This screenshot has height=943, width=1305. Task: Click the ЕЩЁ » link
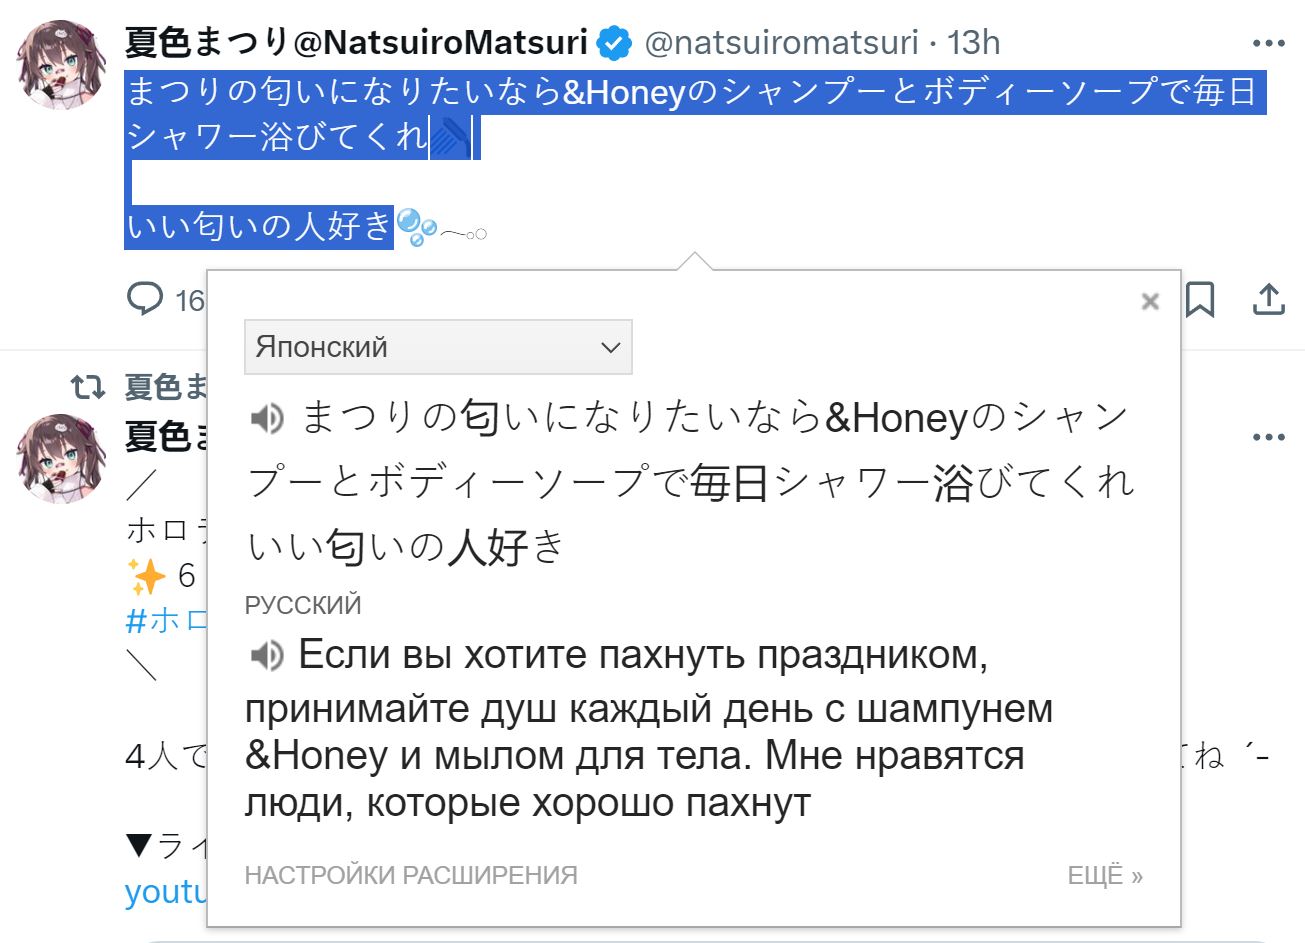click(1105, 876)
